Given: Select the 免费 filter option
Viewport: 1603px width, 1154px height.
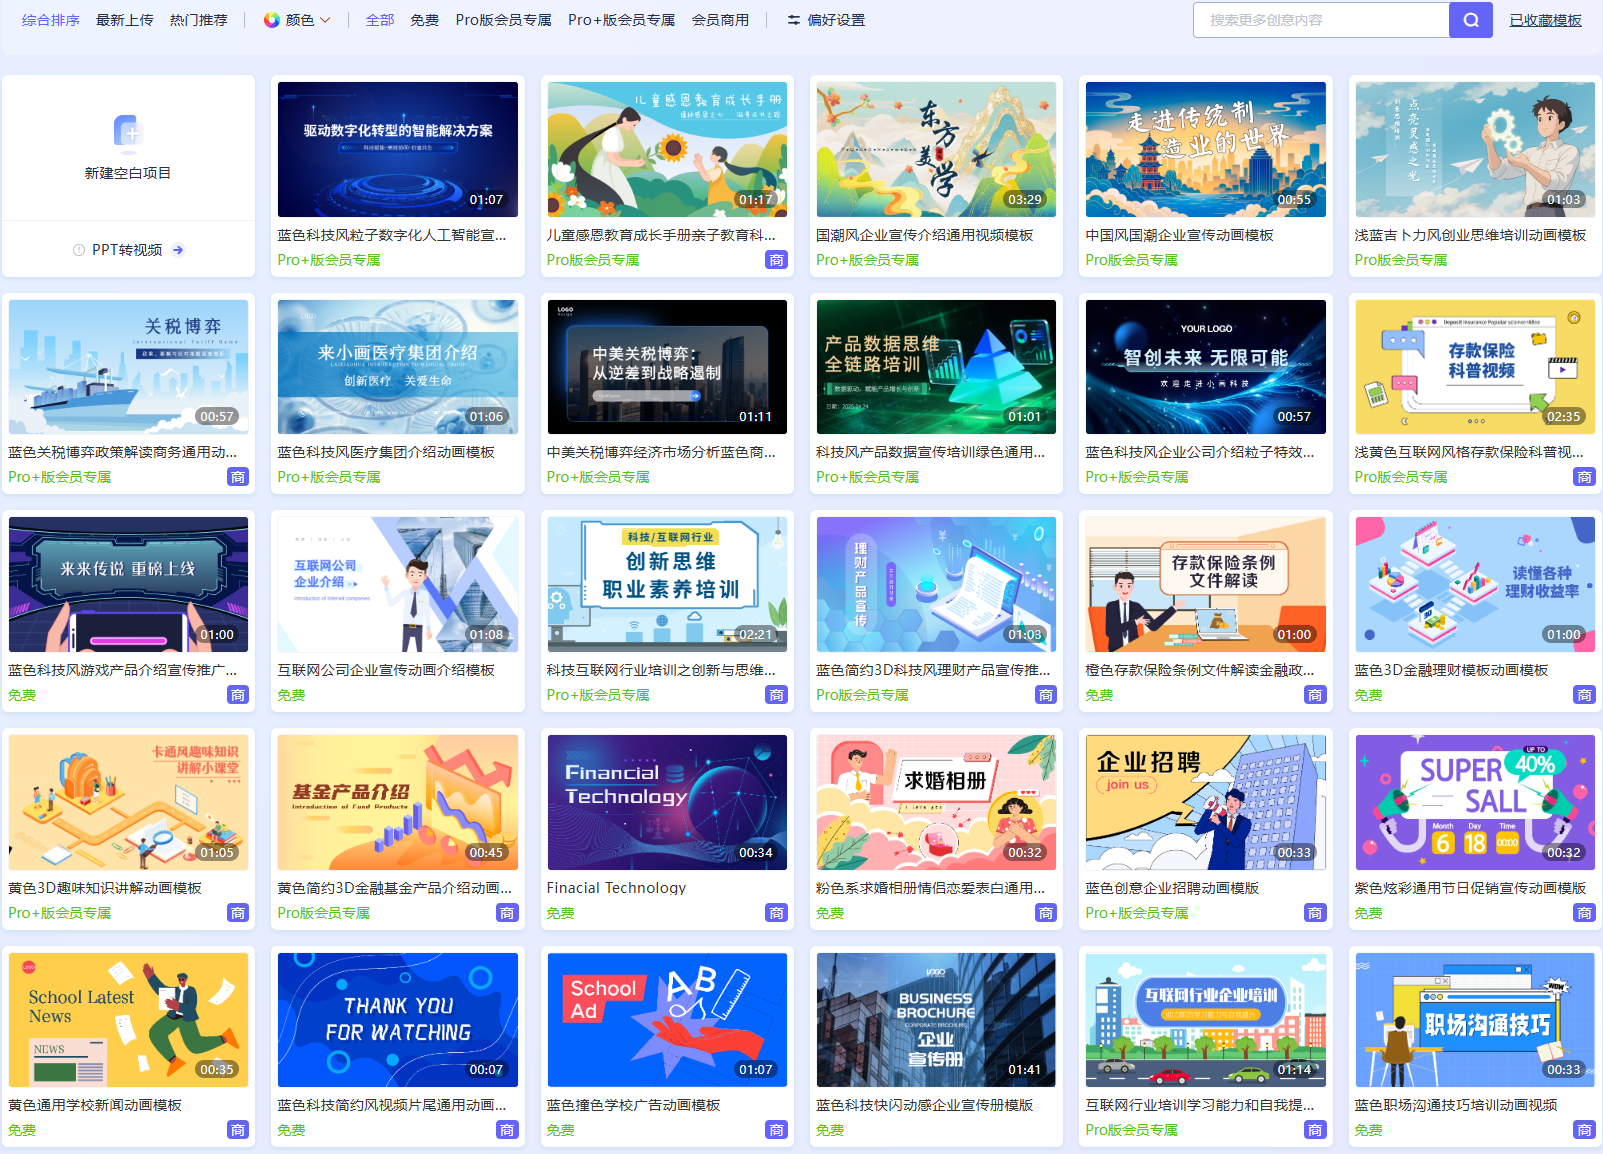Looking at the screenshot, I should point(424,20).
